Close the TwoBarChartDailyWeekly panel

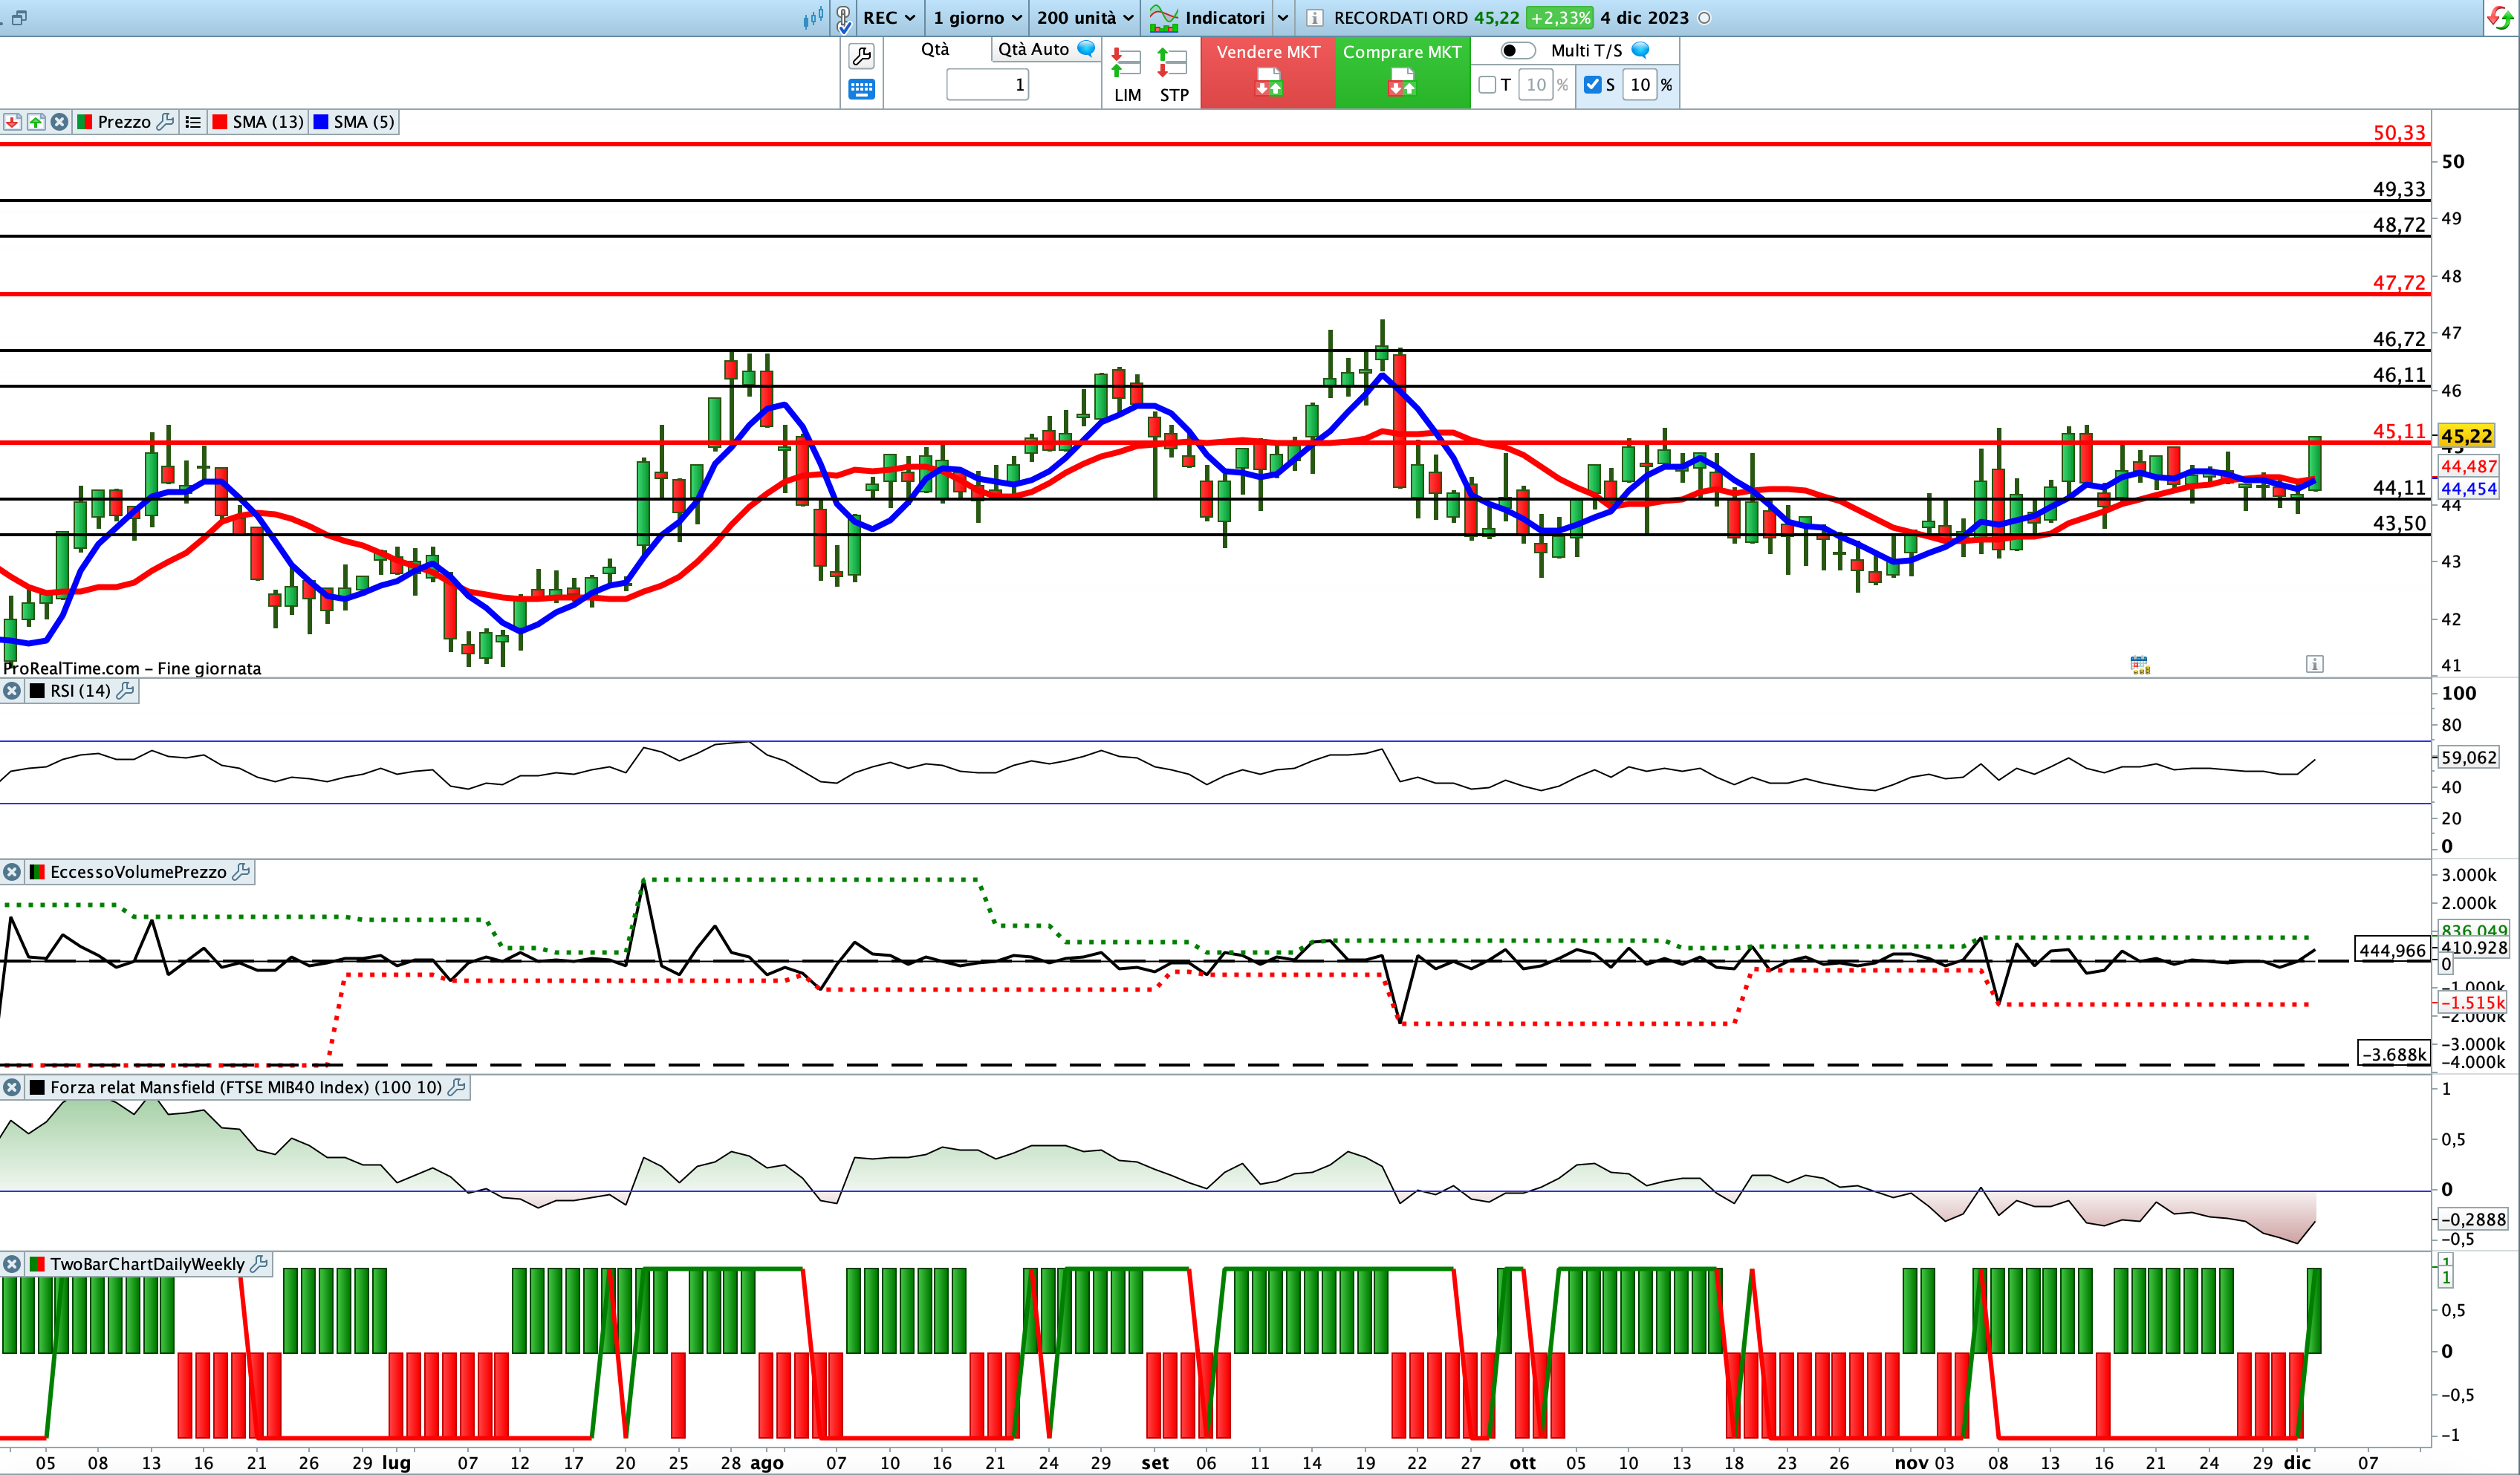[12, 1264]
